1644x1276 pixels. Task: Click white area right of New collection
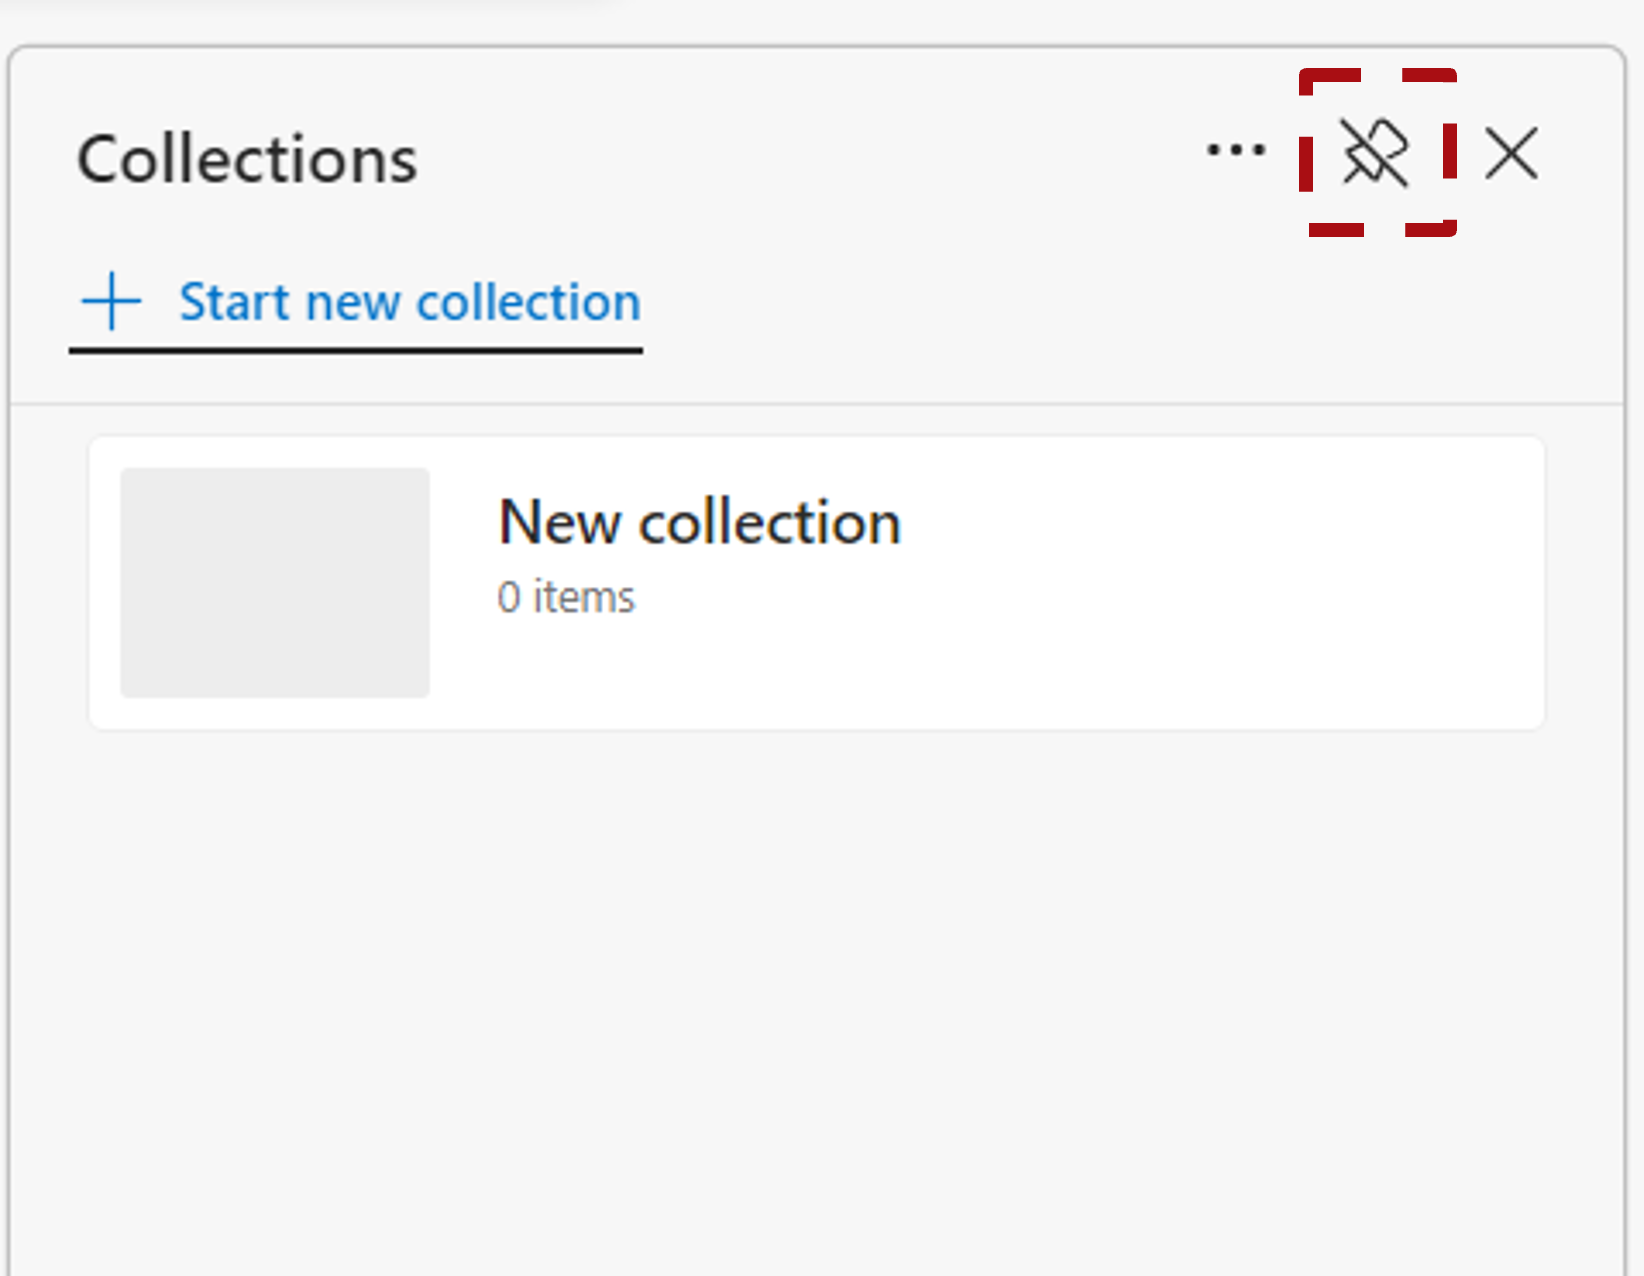1220,583
